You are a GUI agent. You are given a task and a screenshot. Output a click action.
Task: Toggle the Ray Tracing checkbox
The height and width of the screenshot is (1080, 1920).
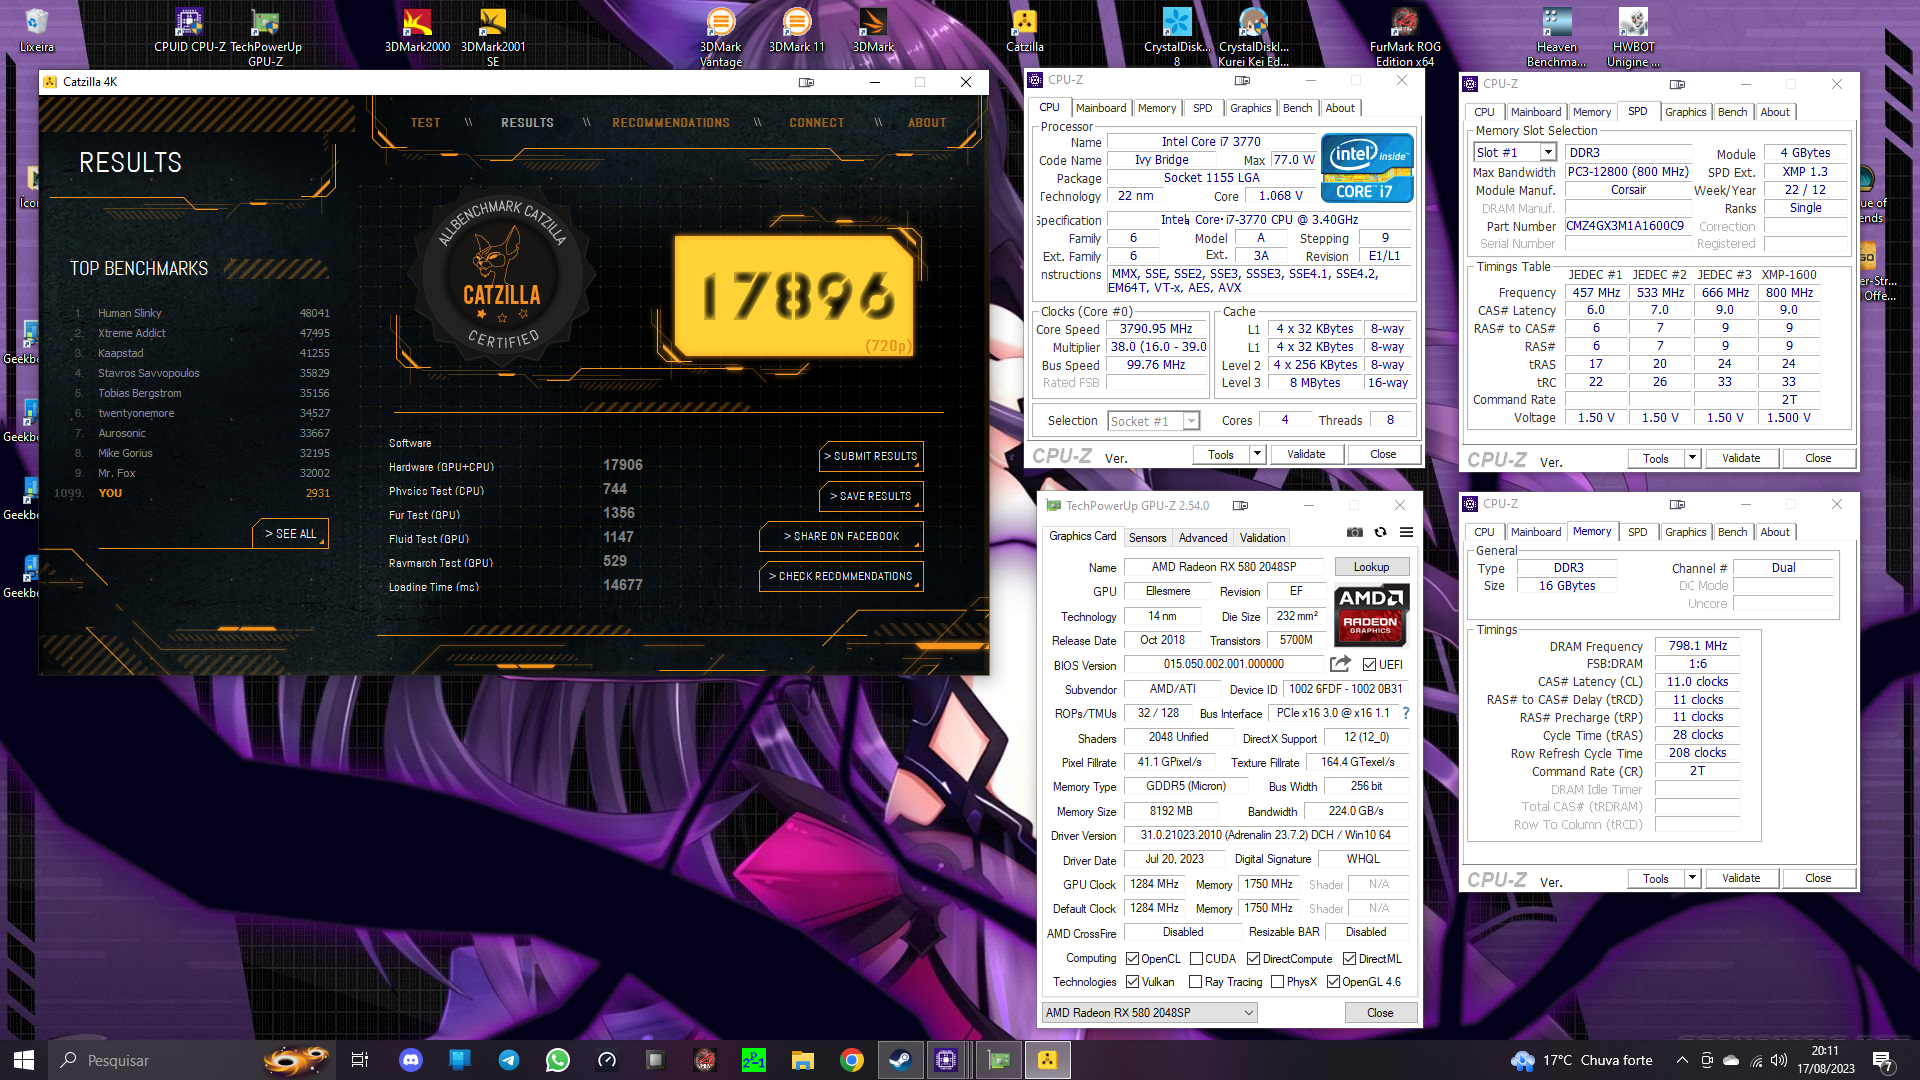(1196, 982)
